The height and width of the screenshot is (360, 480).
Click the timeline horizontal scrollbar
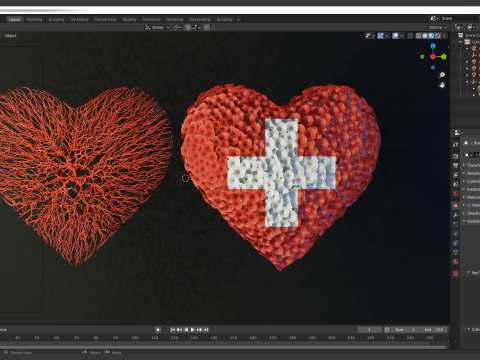[223, 347]
